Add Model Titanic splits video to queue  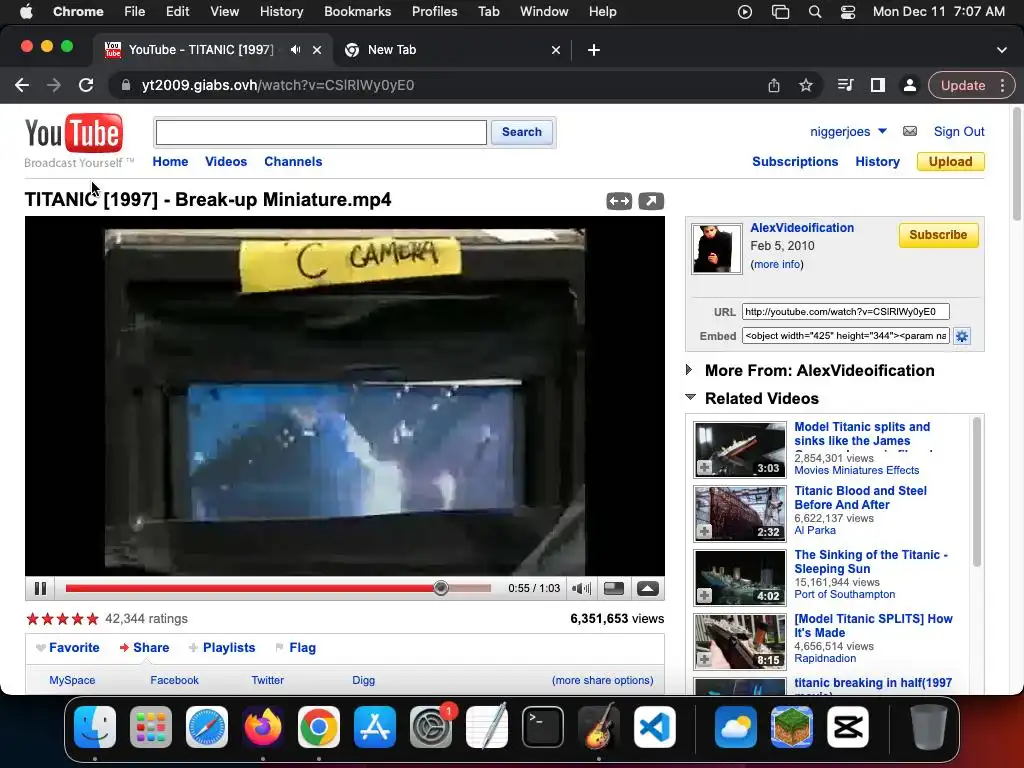(x=705, y=468)
